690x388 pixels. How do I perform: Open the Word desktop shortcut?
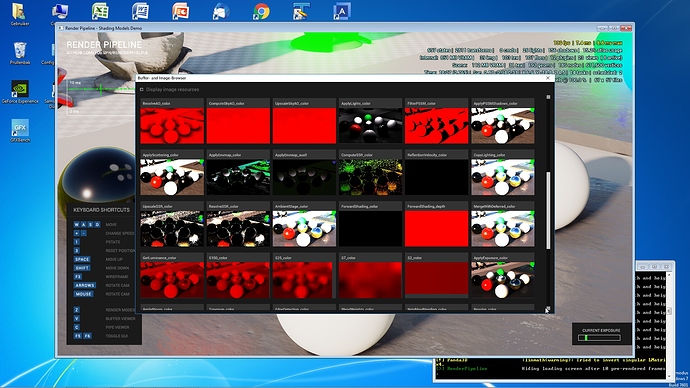coord(140,11)
